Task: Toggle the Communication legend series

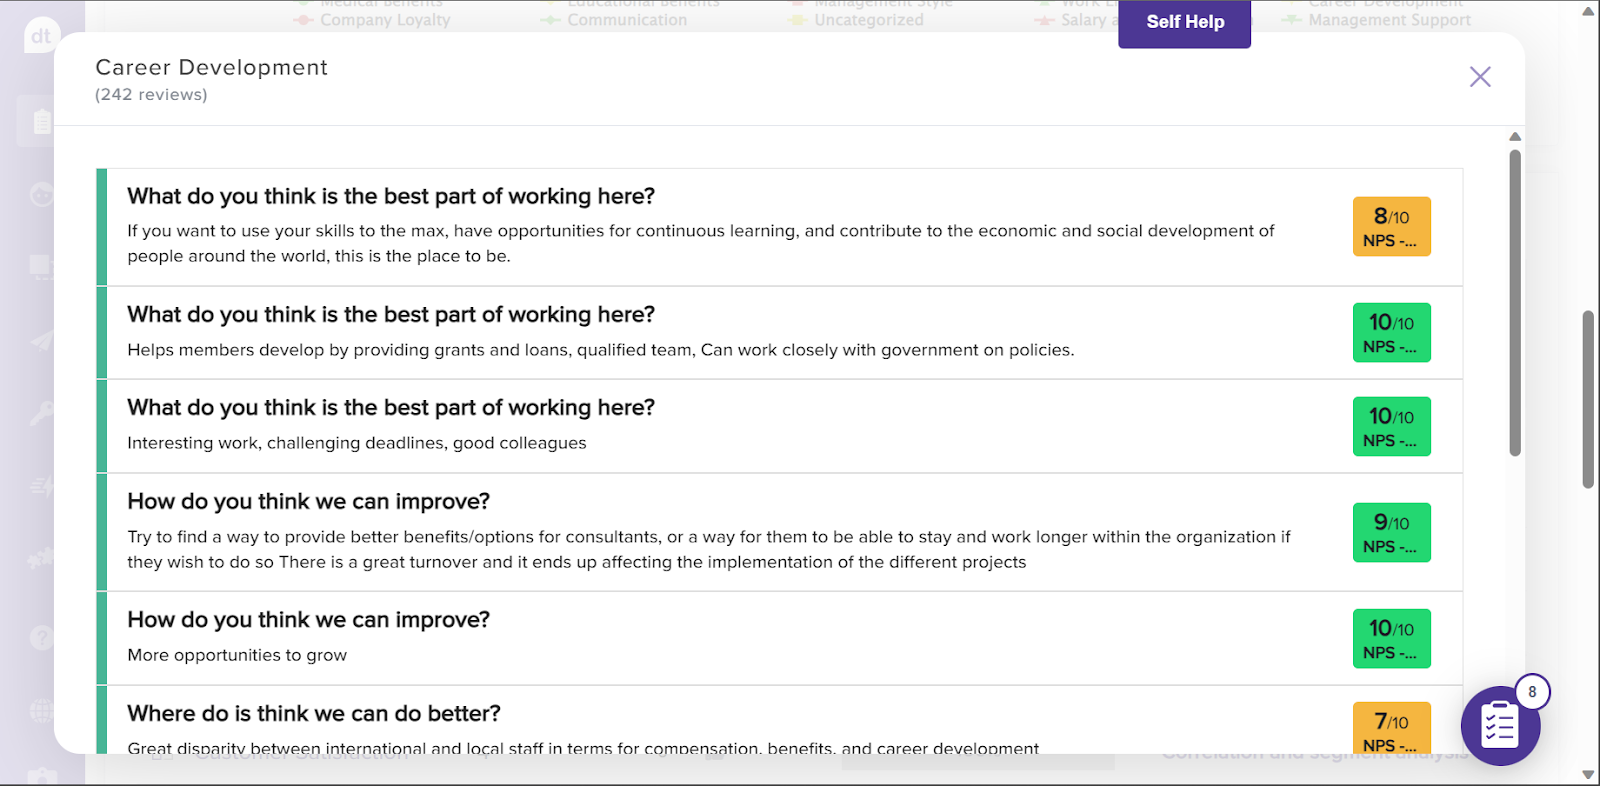Action: tap(627, 20)
